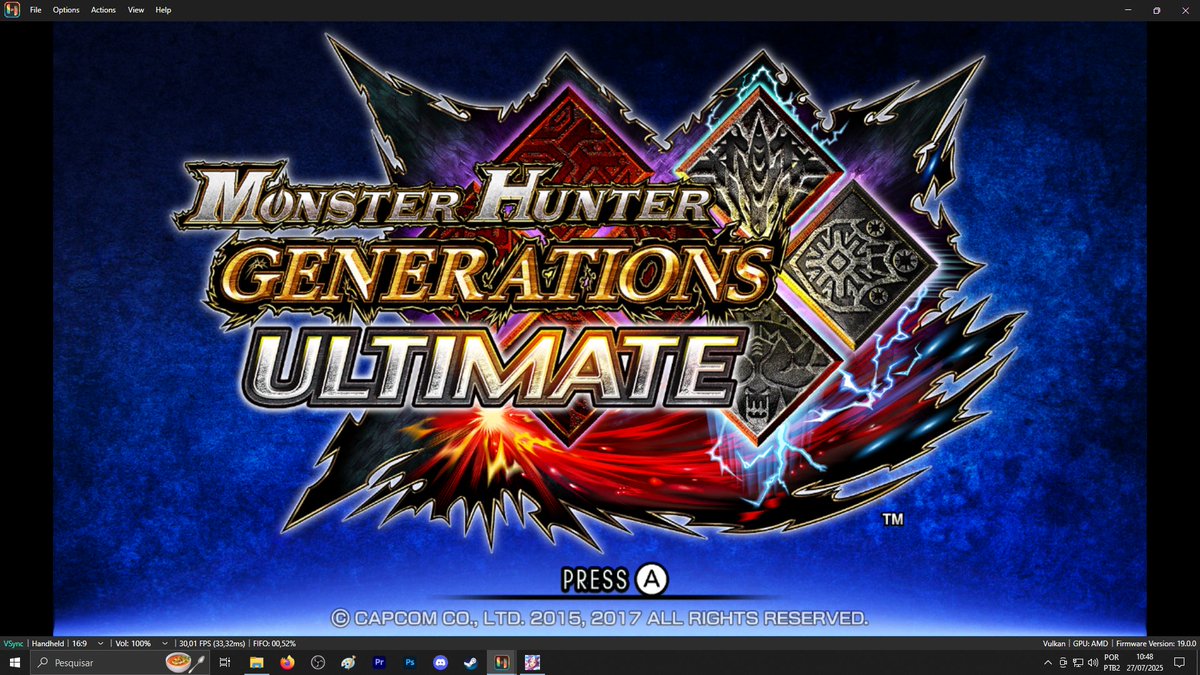The height and width of the screenshot is (675, 1200).
Task: Launch Firefox from the taskbar
Action: [287, 662]
